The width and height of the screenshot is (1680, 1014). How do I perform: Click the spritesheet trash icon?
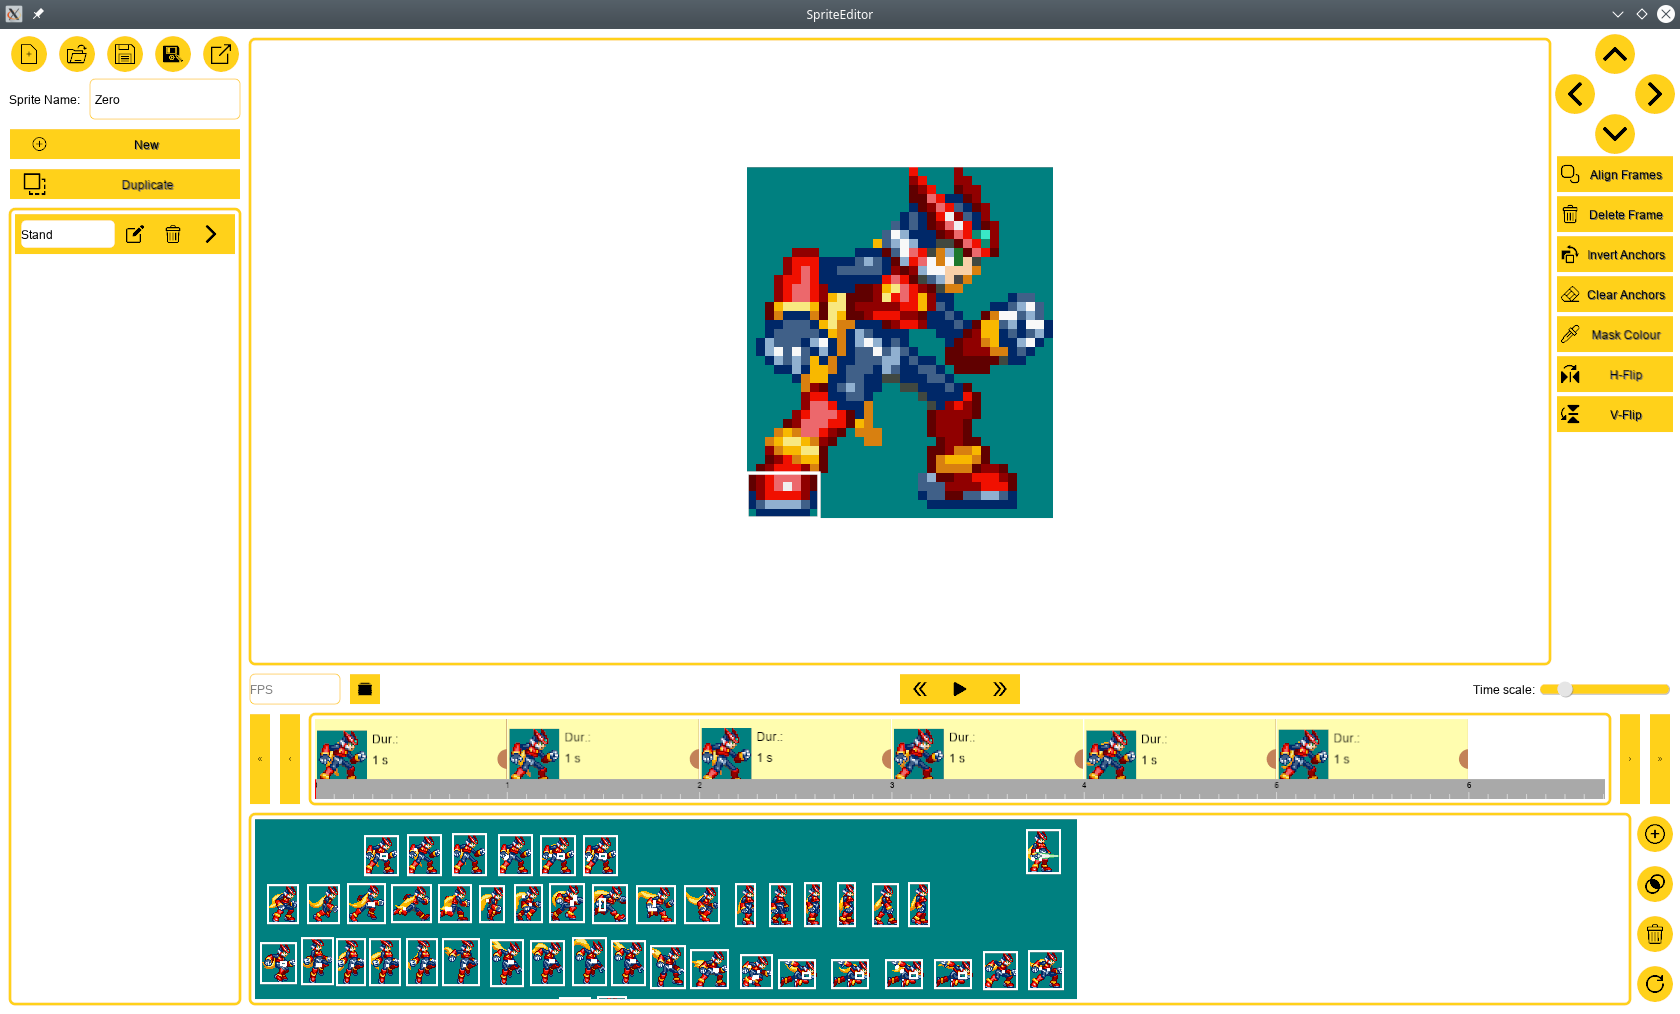pyautogui.click(x=1655, y=934)
